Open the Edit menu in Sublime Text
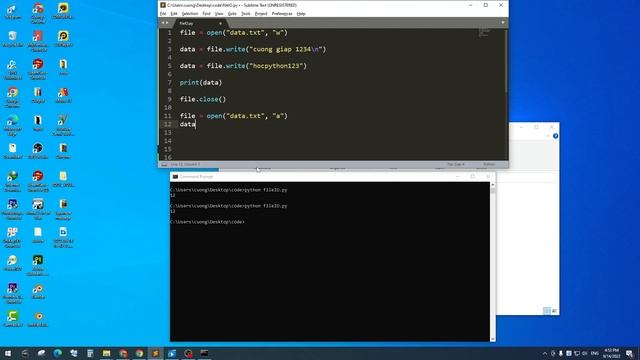 point(174,13)
